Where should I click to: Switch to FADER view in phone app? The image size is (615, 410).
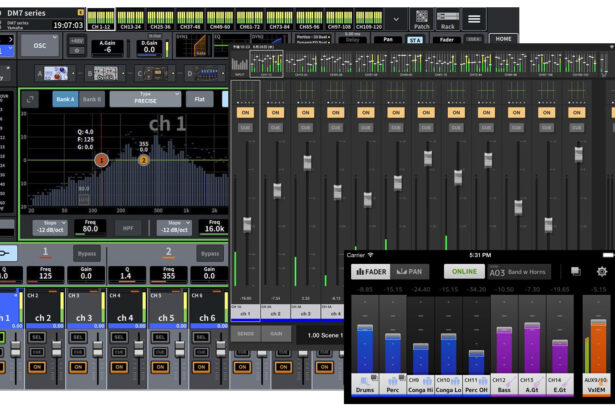tap(371, 272)
